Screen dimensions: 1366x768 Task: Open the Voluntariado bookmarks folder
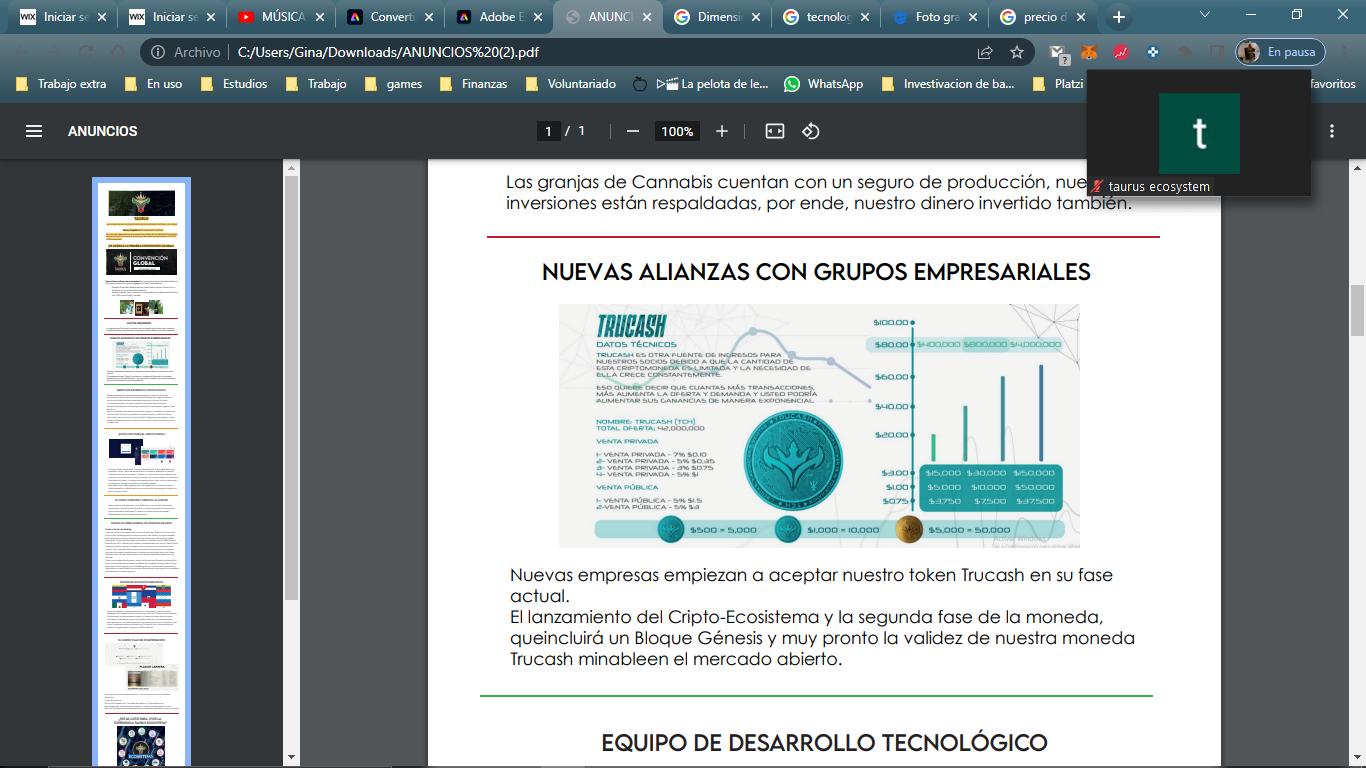coord(570,84)
